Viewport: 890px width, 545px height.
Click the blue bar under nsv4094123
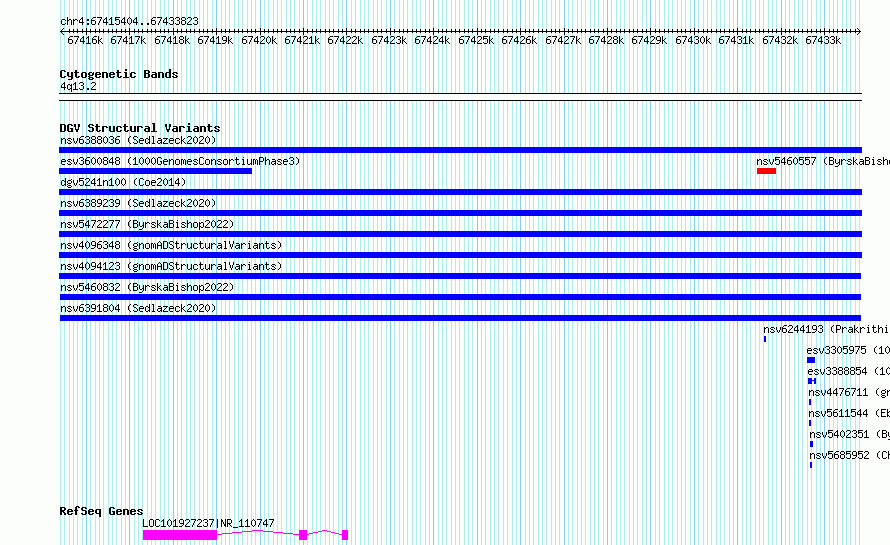pyautogui.click(x=460, y=276)
